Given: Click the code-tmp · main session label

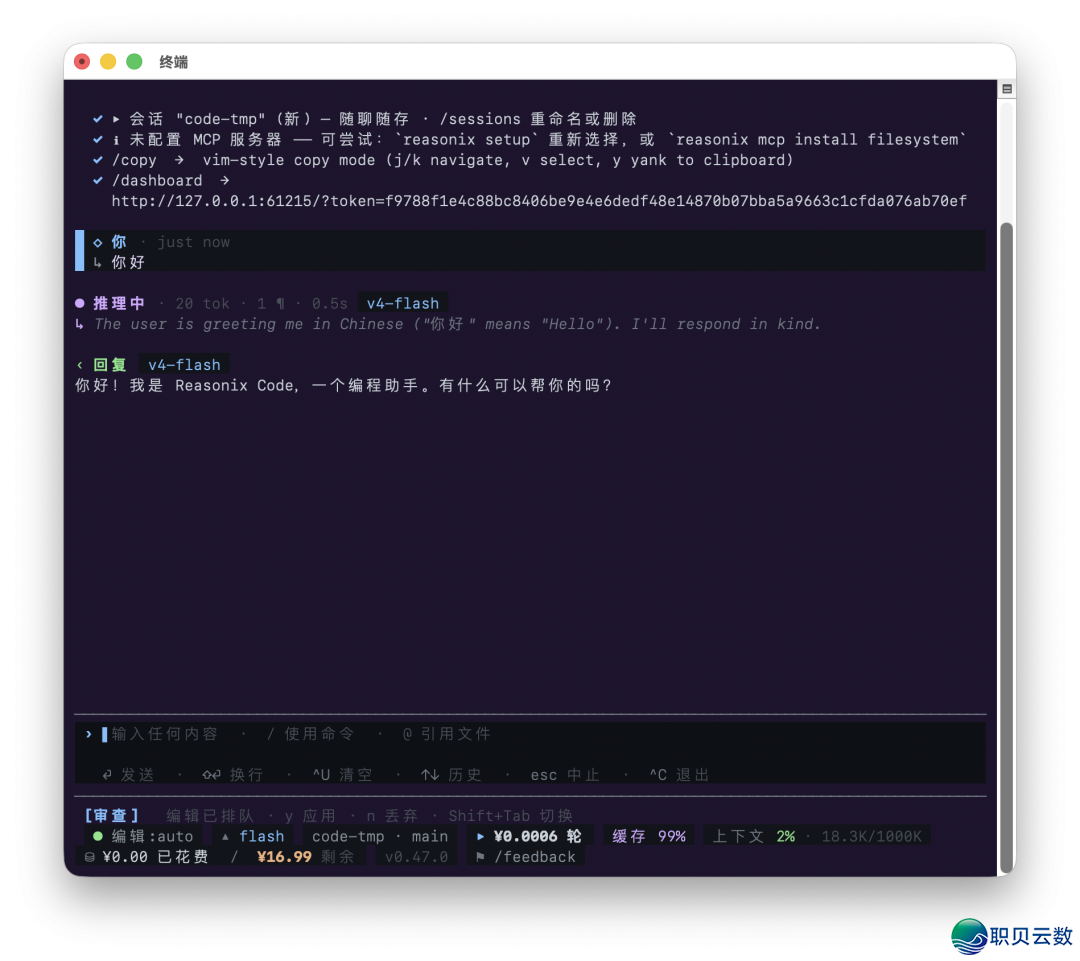Looking at the screenshot, I should (x=380, y=836).
